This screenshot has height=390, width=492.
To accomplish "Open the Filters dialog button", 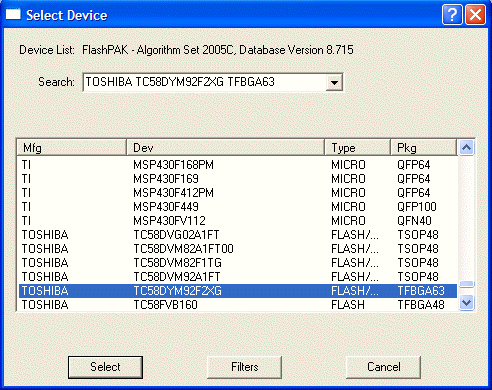I will click(244, 367).
